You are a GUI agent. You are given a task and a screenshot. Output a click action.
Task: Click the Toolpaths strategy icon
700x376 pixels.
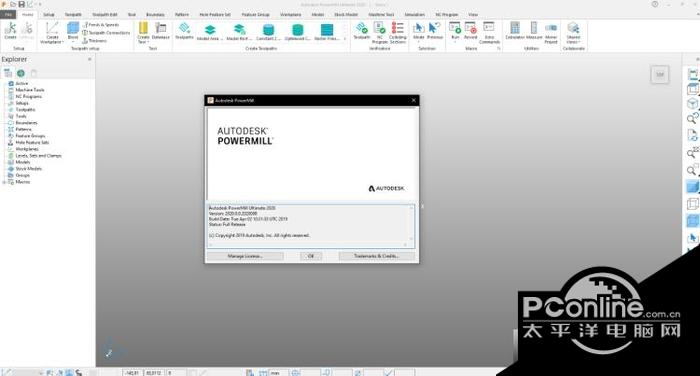tap(184, 30)
